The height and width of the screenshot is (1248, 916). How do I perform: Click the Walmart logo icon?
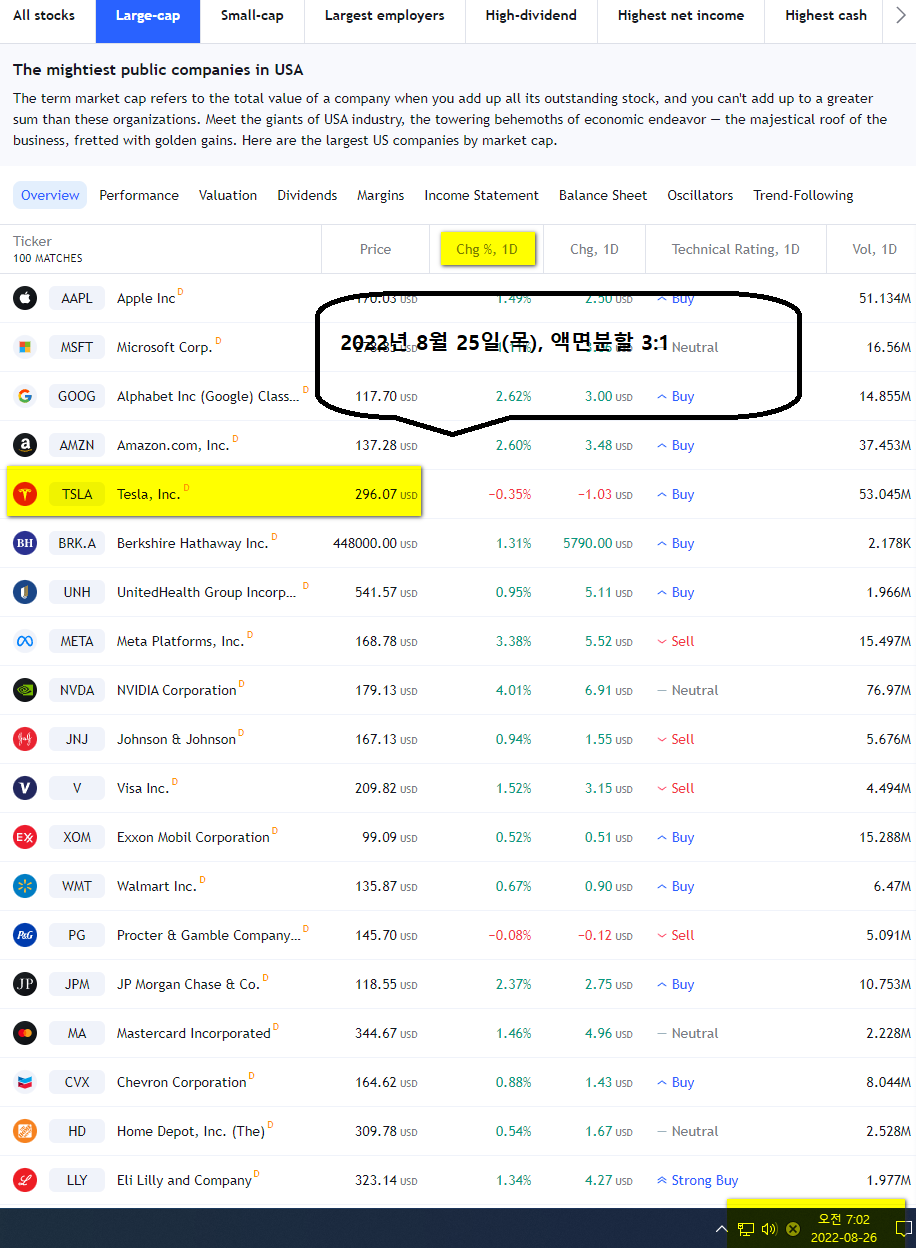[25, 886]
